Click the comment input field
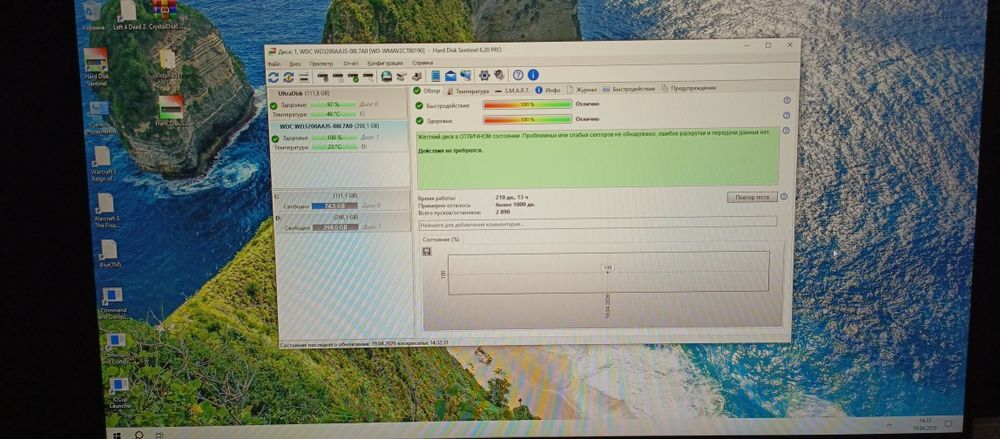Viewport: 1000px width, 439px height. 597,222
